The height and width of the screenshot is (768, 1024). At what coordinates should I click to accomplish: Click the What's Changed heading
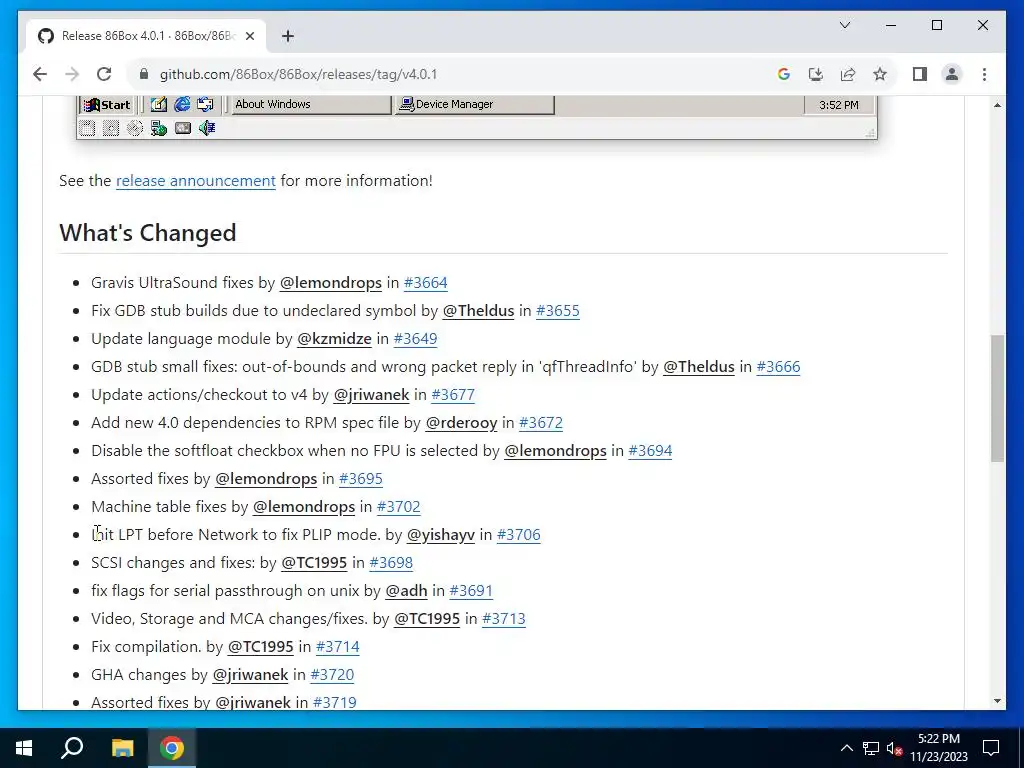[148, 233]
